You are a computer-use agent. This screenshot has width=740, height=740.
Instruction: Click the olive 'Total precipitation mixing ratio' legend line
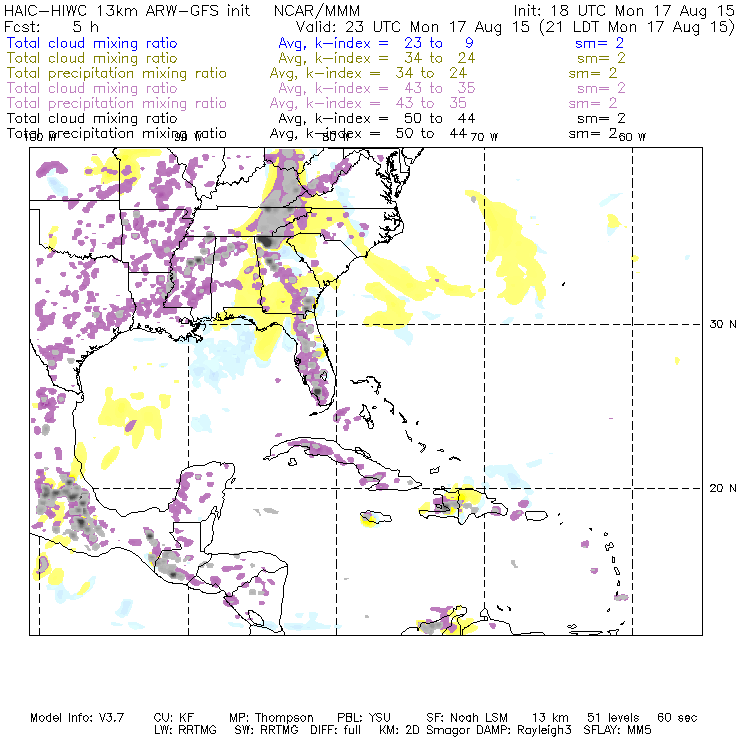click(x=117, y=73)
